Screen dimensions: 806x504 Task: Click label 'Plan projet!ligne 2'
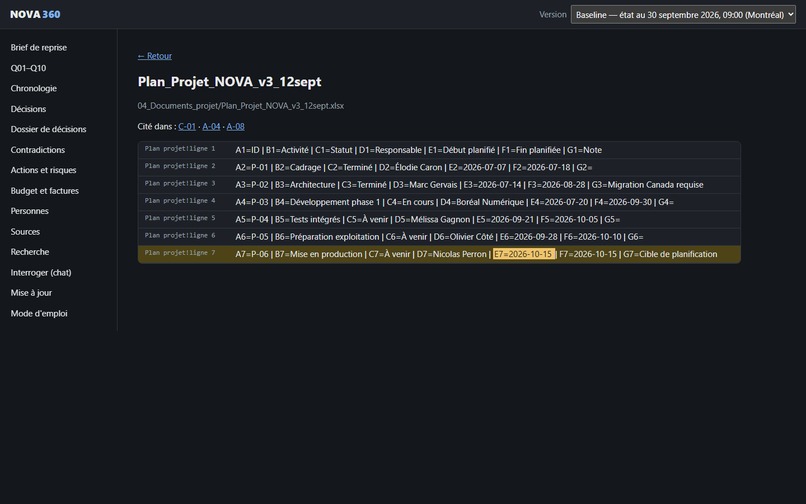pos(180,166)
